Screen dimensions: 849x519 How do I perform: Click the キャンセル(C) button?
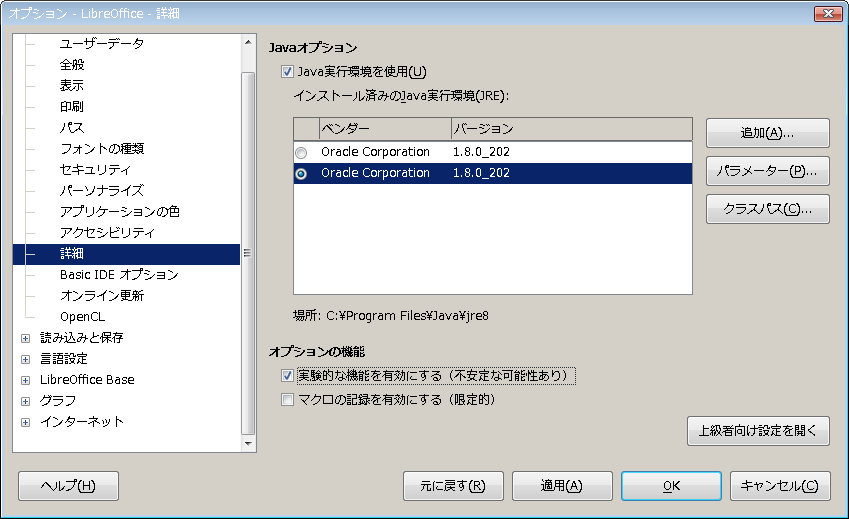tap(780, 486)
